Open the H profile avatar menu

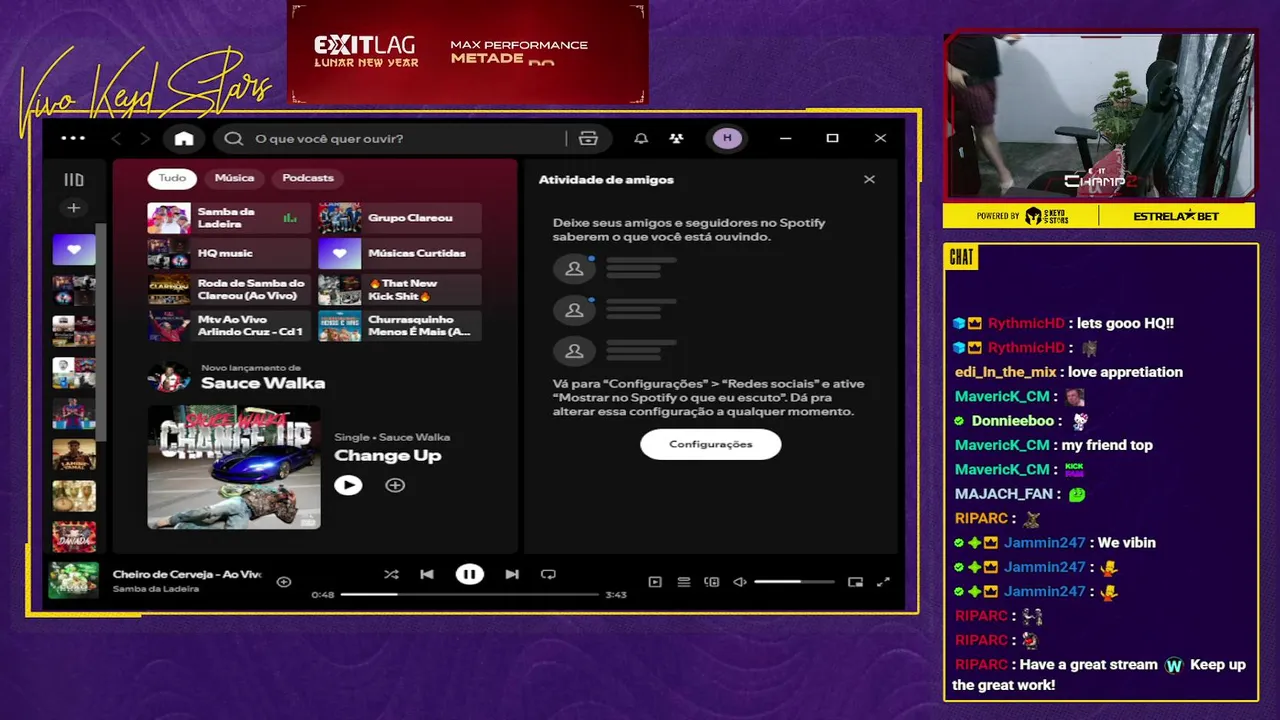[x=727, y=138]
